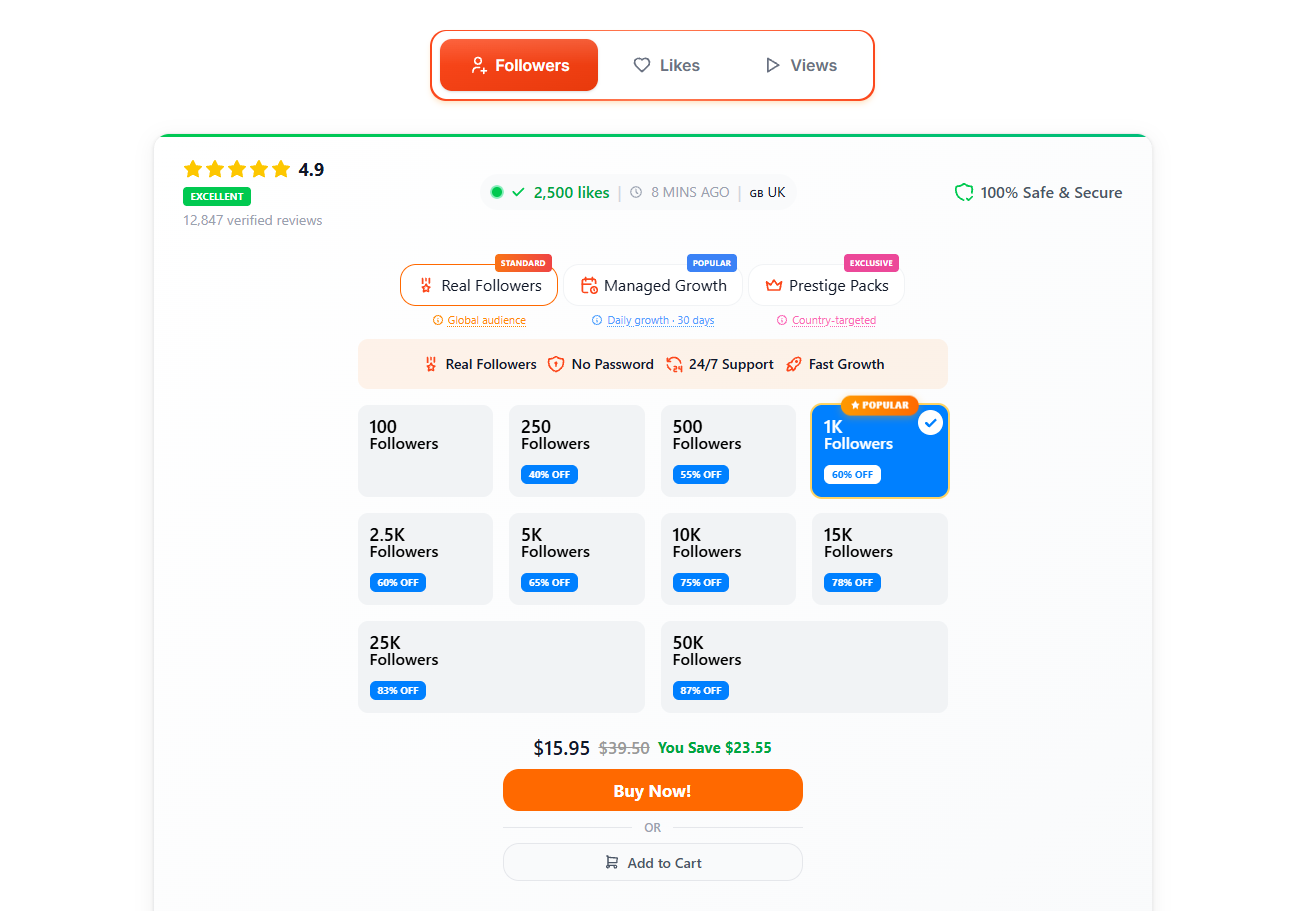The width and height of the screenshot is (1294, 911).
Task: Click the green shield Safe & Secure icon
Action: tap(964, 192)
